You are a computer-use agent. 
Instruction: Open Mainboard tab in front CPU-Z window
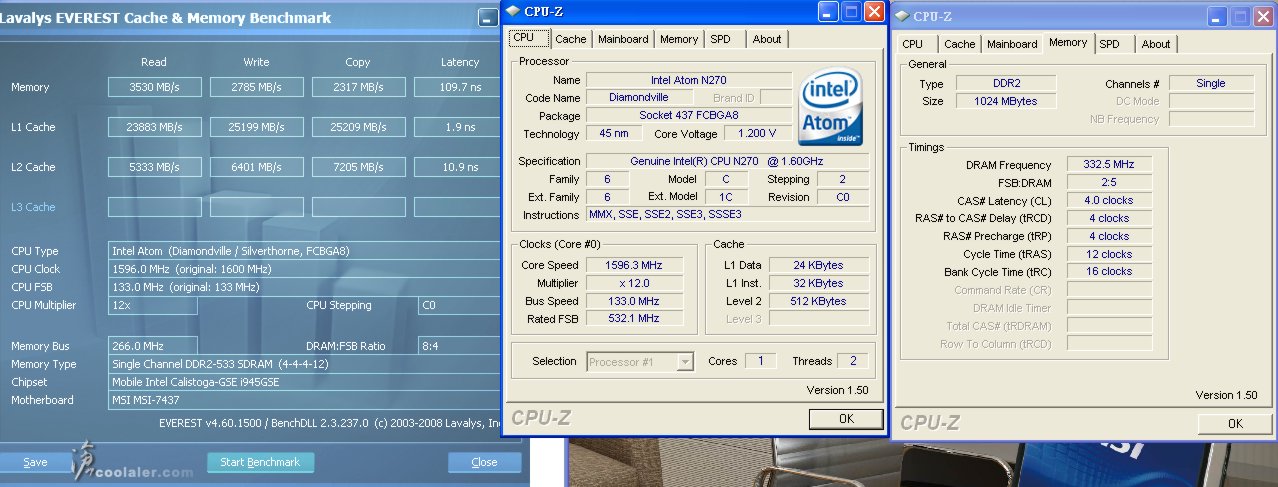(623, 39)
